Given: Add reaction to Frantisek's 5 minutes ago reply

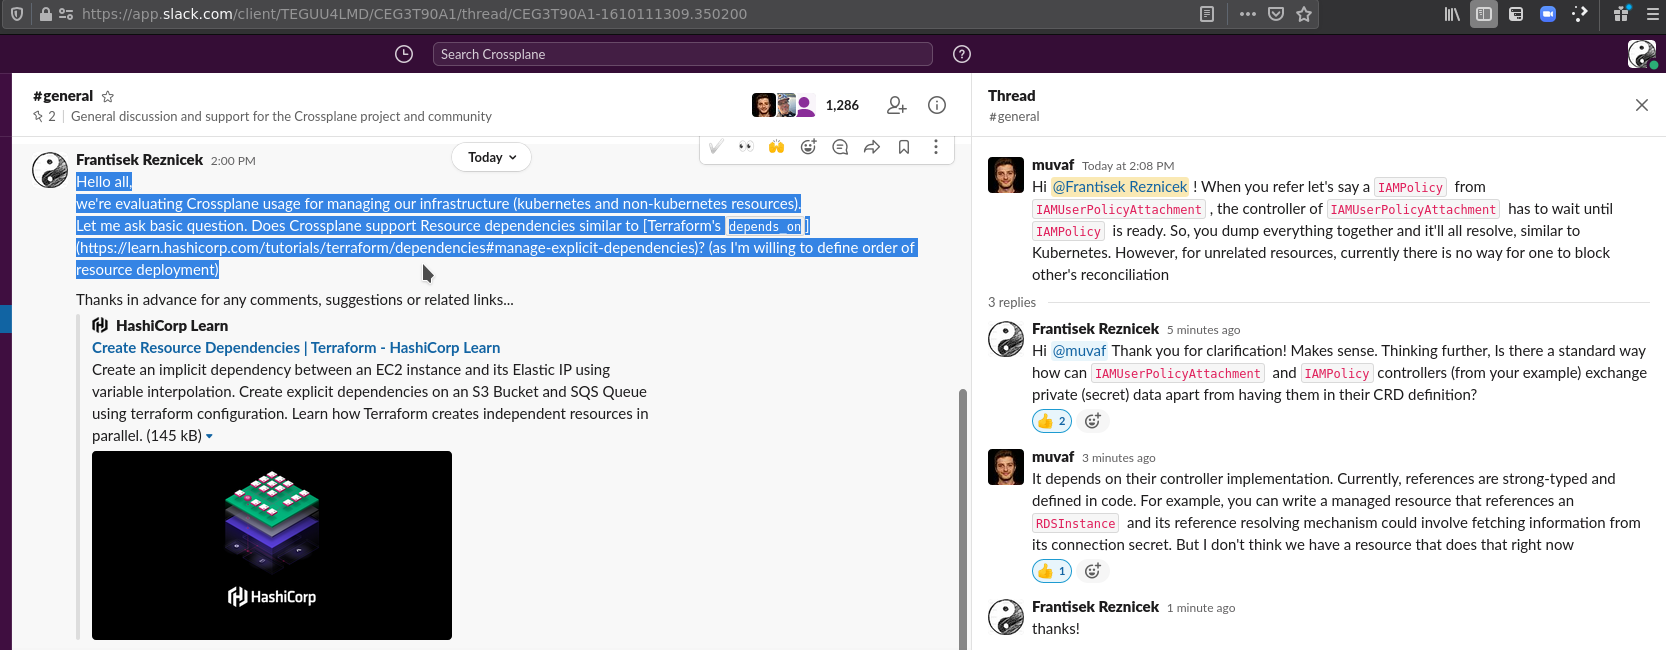Looking at the screenshot, I should tap(1093, 421).
